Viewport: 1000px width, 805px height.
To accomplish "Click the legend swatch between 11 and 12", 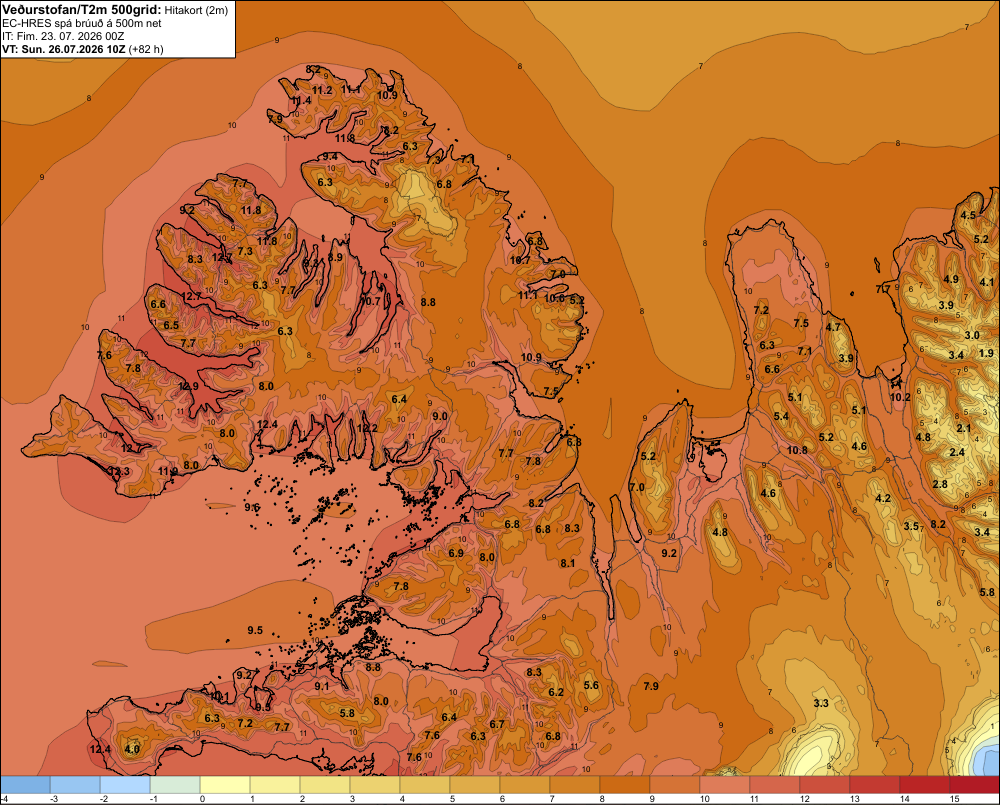I will [x=775, y=785].
